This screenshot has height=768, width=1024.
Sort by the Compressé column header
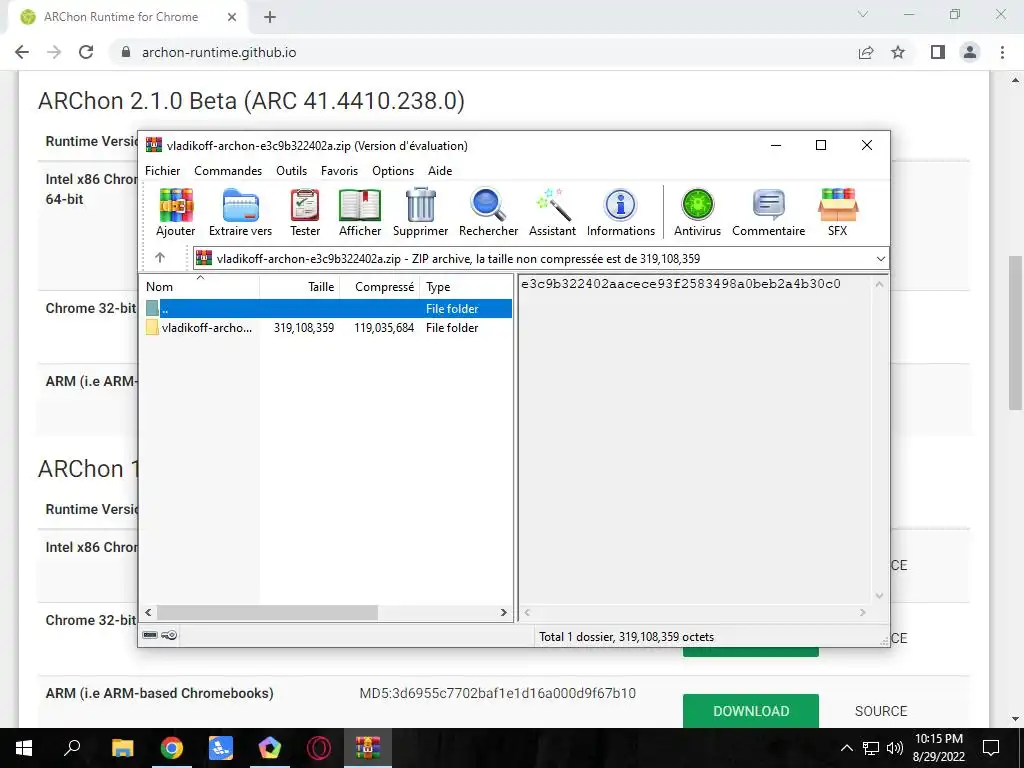380,287
